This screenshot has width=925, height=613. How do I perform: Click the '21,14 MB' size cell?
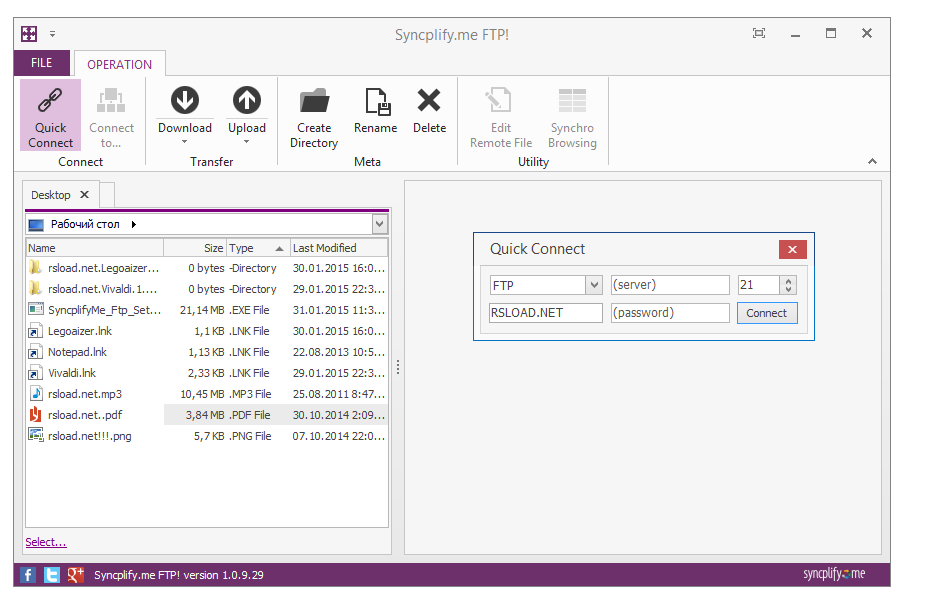point(202,310)
